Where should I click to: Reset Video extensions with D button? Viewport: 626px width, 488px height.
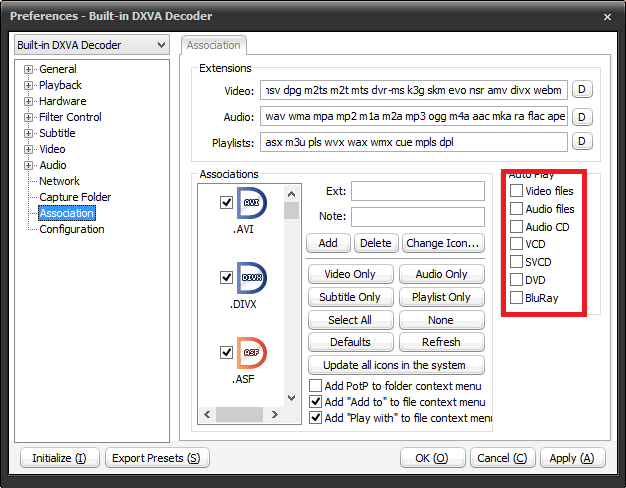pyautogui.click(x=582, y=89)
